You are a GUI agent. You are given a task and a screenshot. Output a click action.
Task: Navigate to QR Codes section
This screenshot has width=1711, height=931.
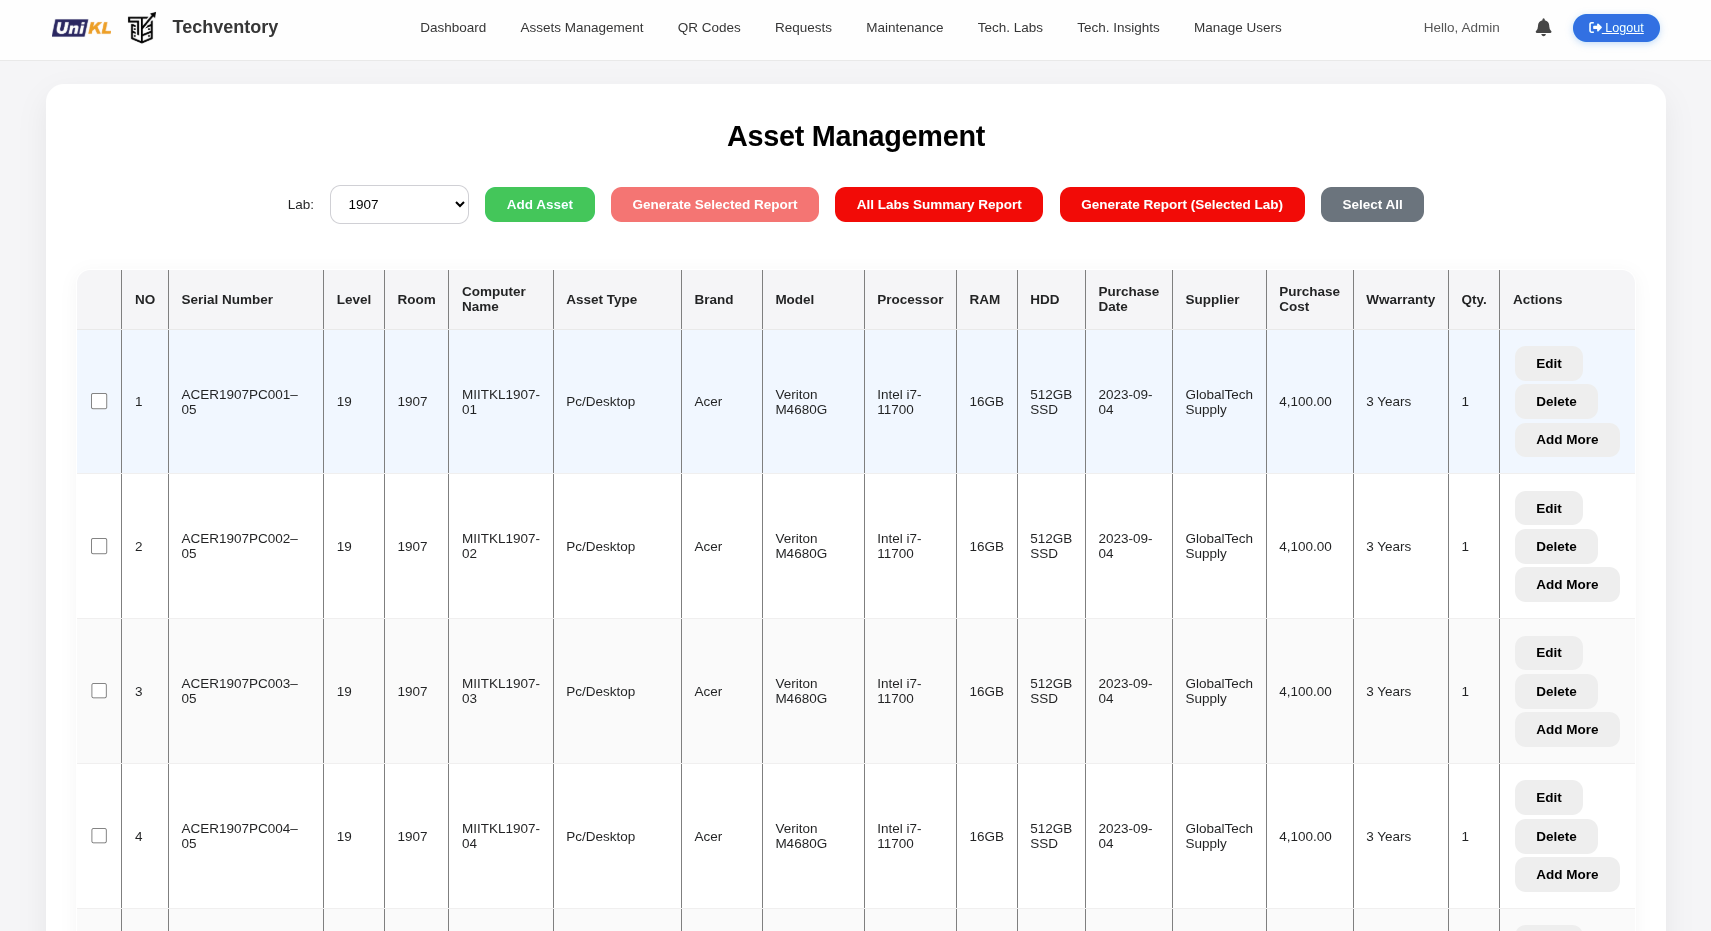[709, 27]
